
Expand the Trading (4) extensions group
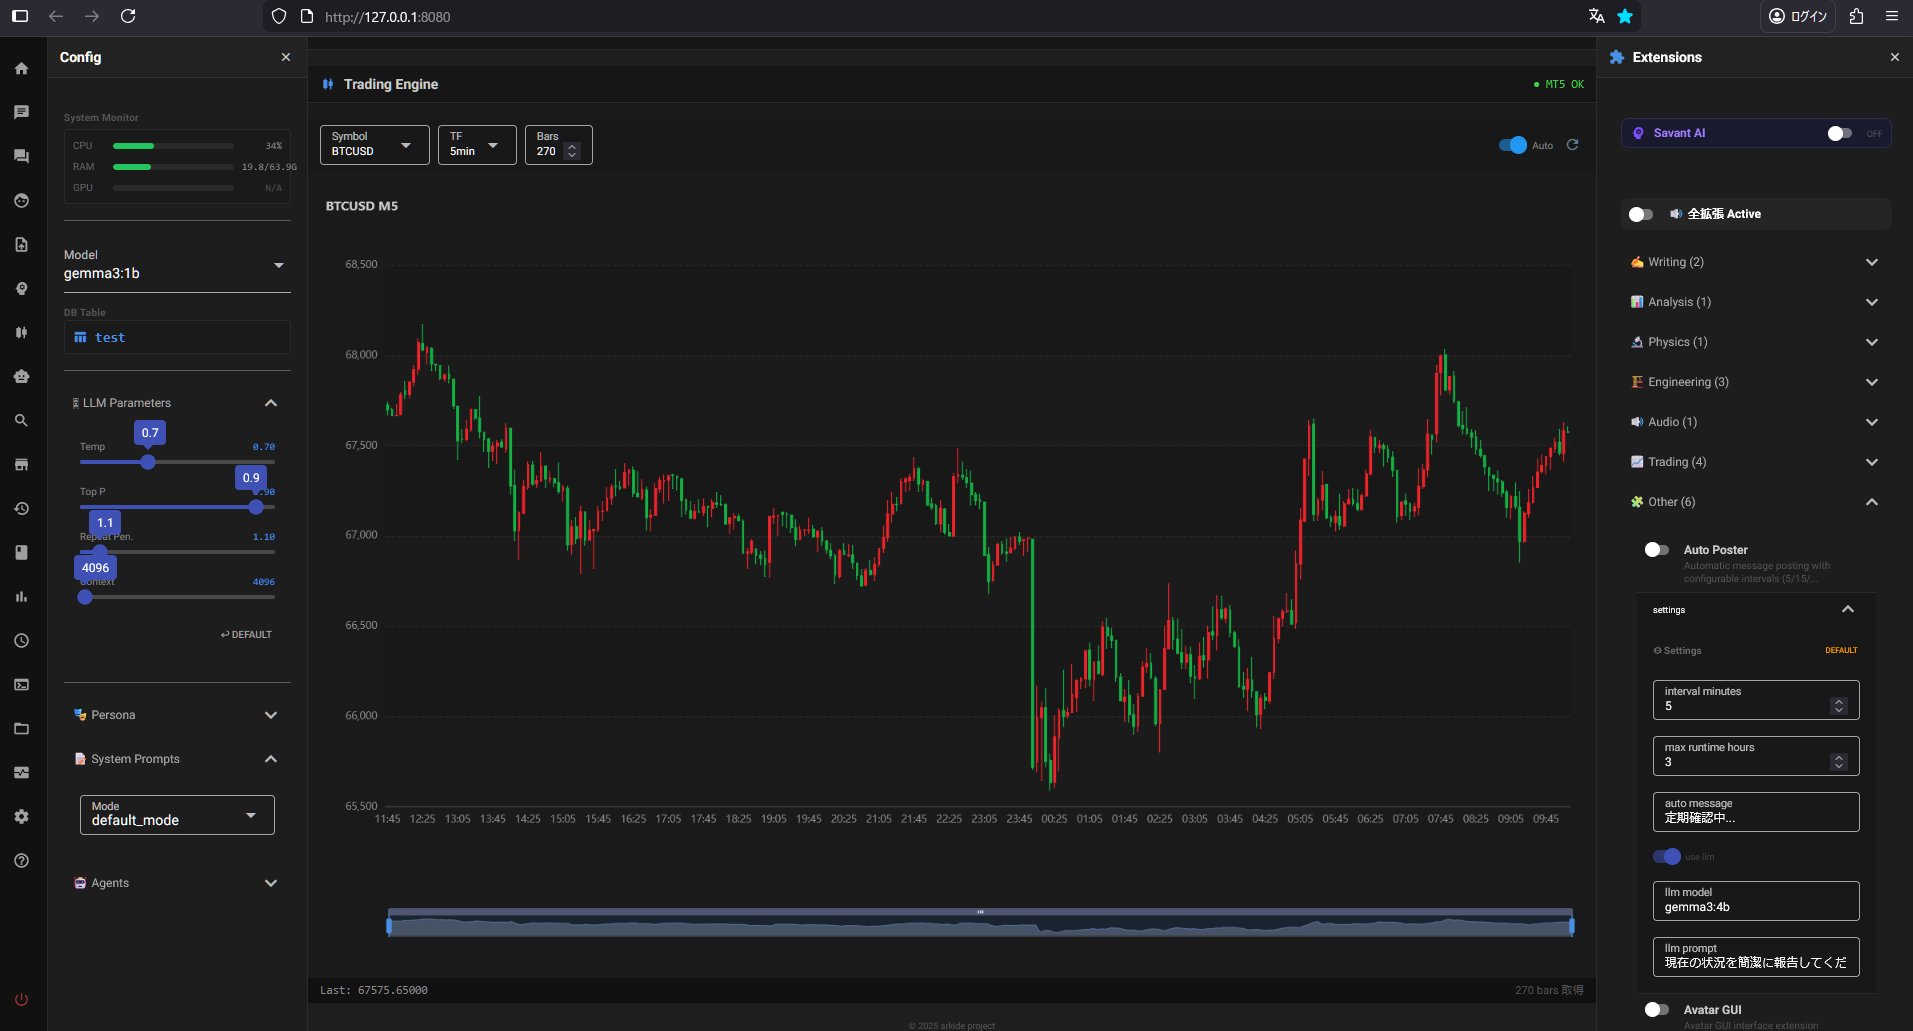click(x=1755, y=462)
